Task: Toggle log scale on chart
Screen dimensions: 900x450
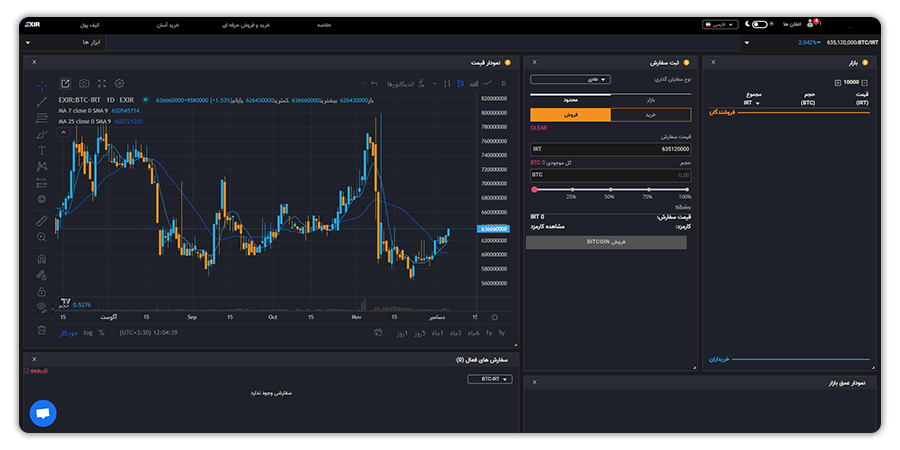Action: [88, 332]
